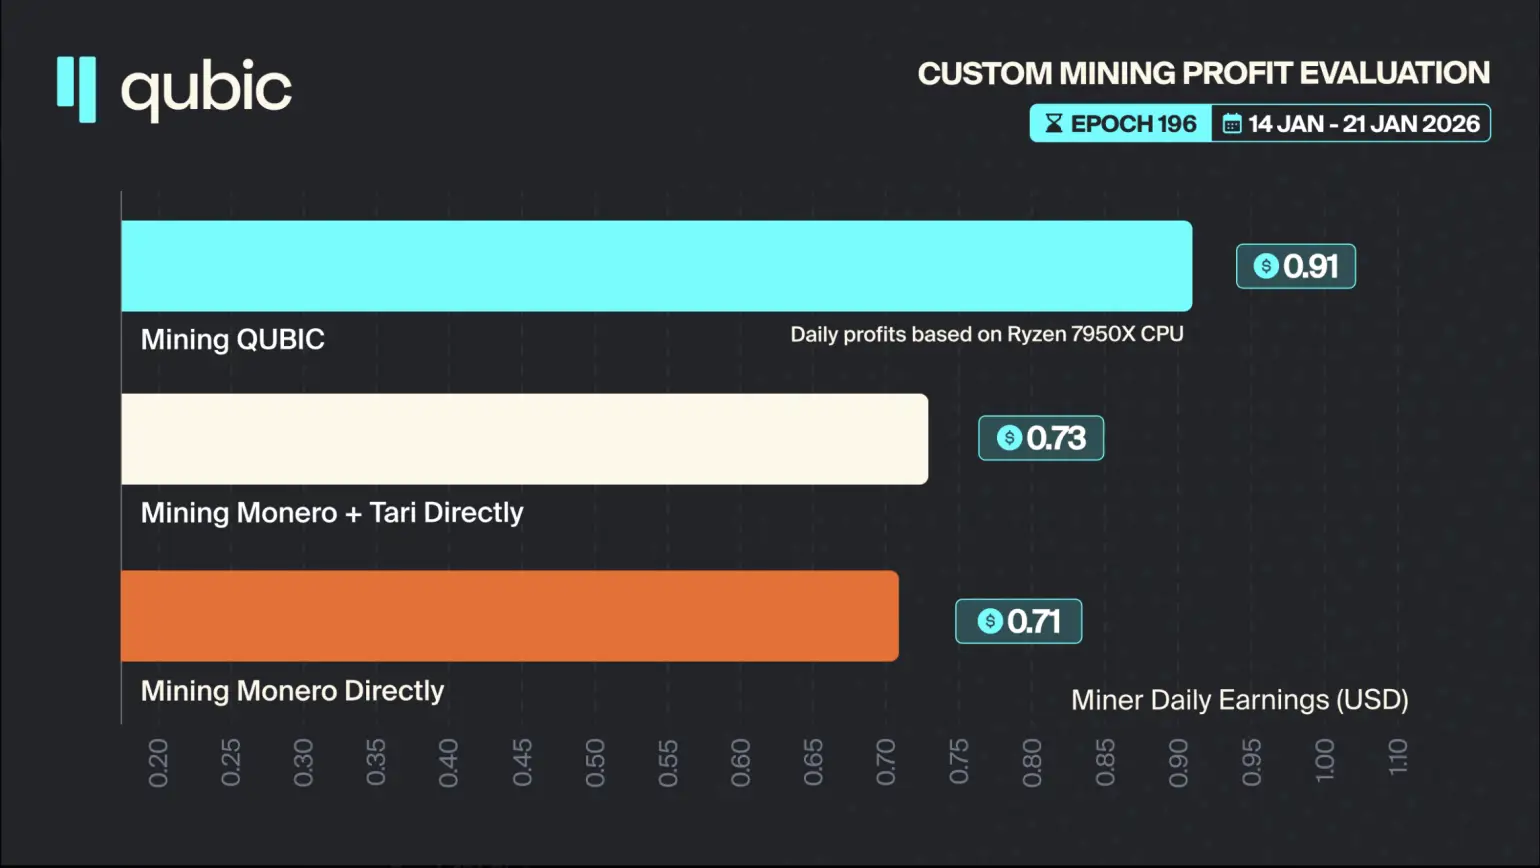Click the dollar icon in the 0.71 badge
1540x868 pixels.
point(990,621)
